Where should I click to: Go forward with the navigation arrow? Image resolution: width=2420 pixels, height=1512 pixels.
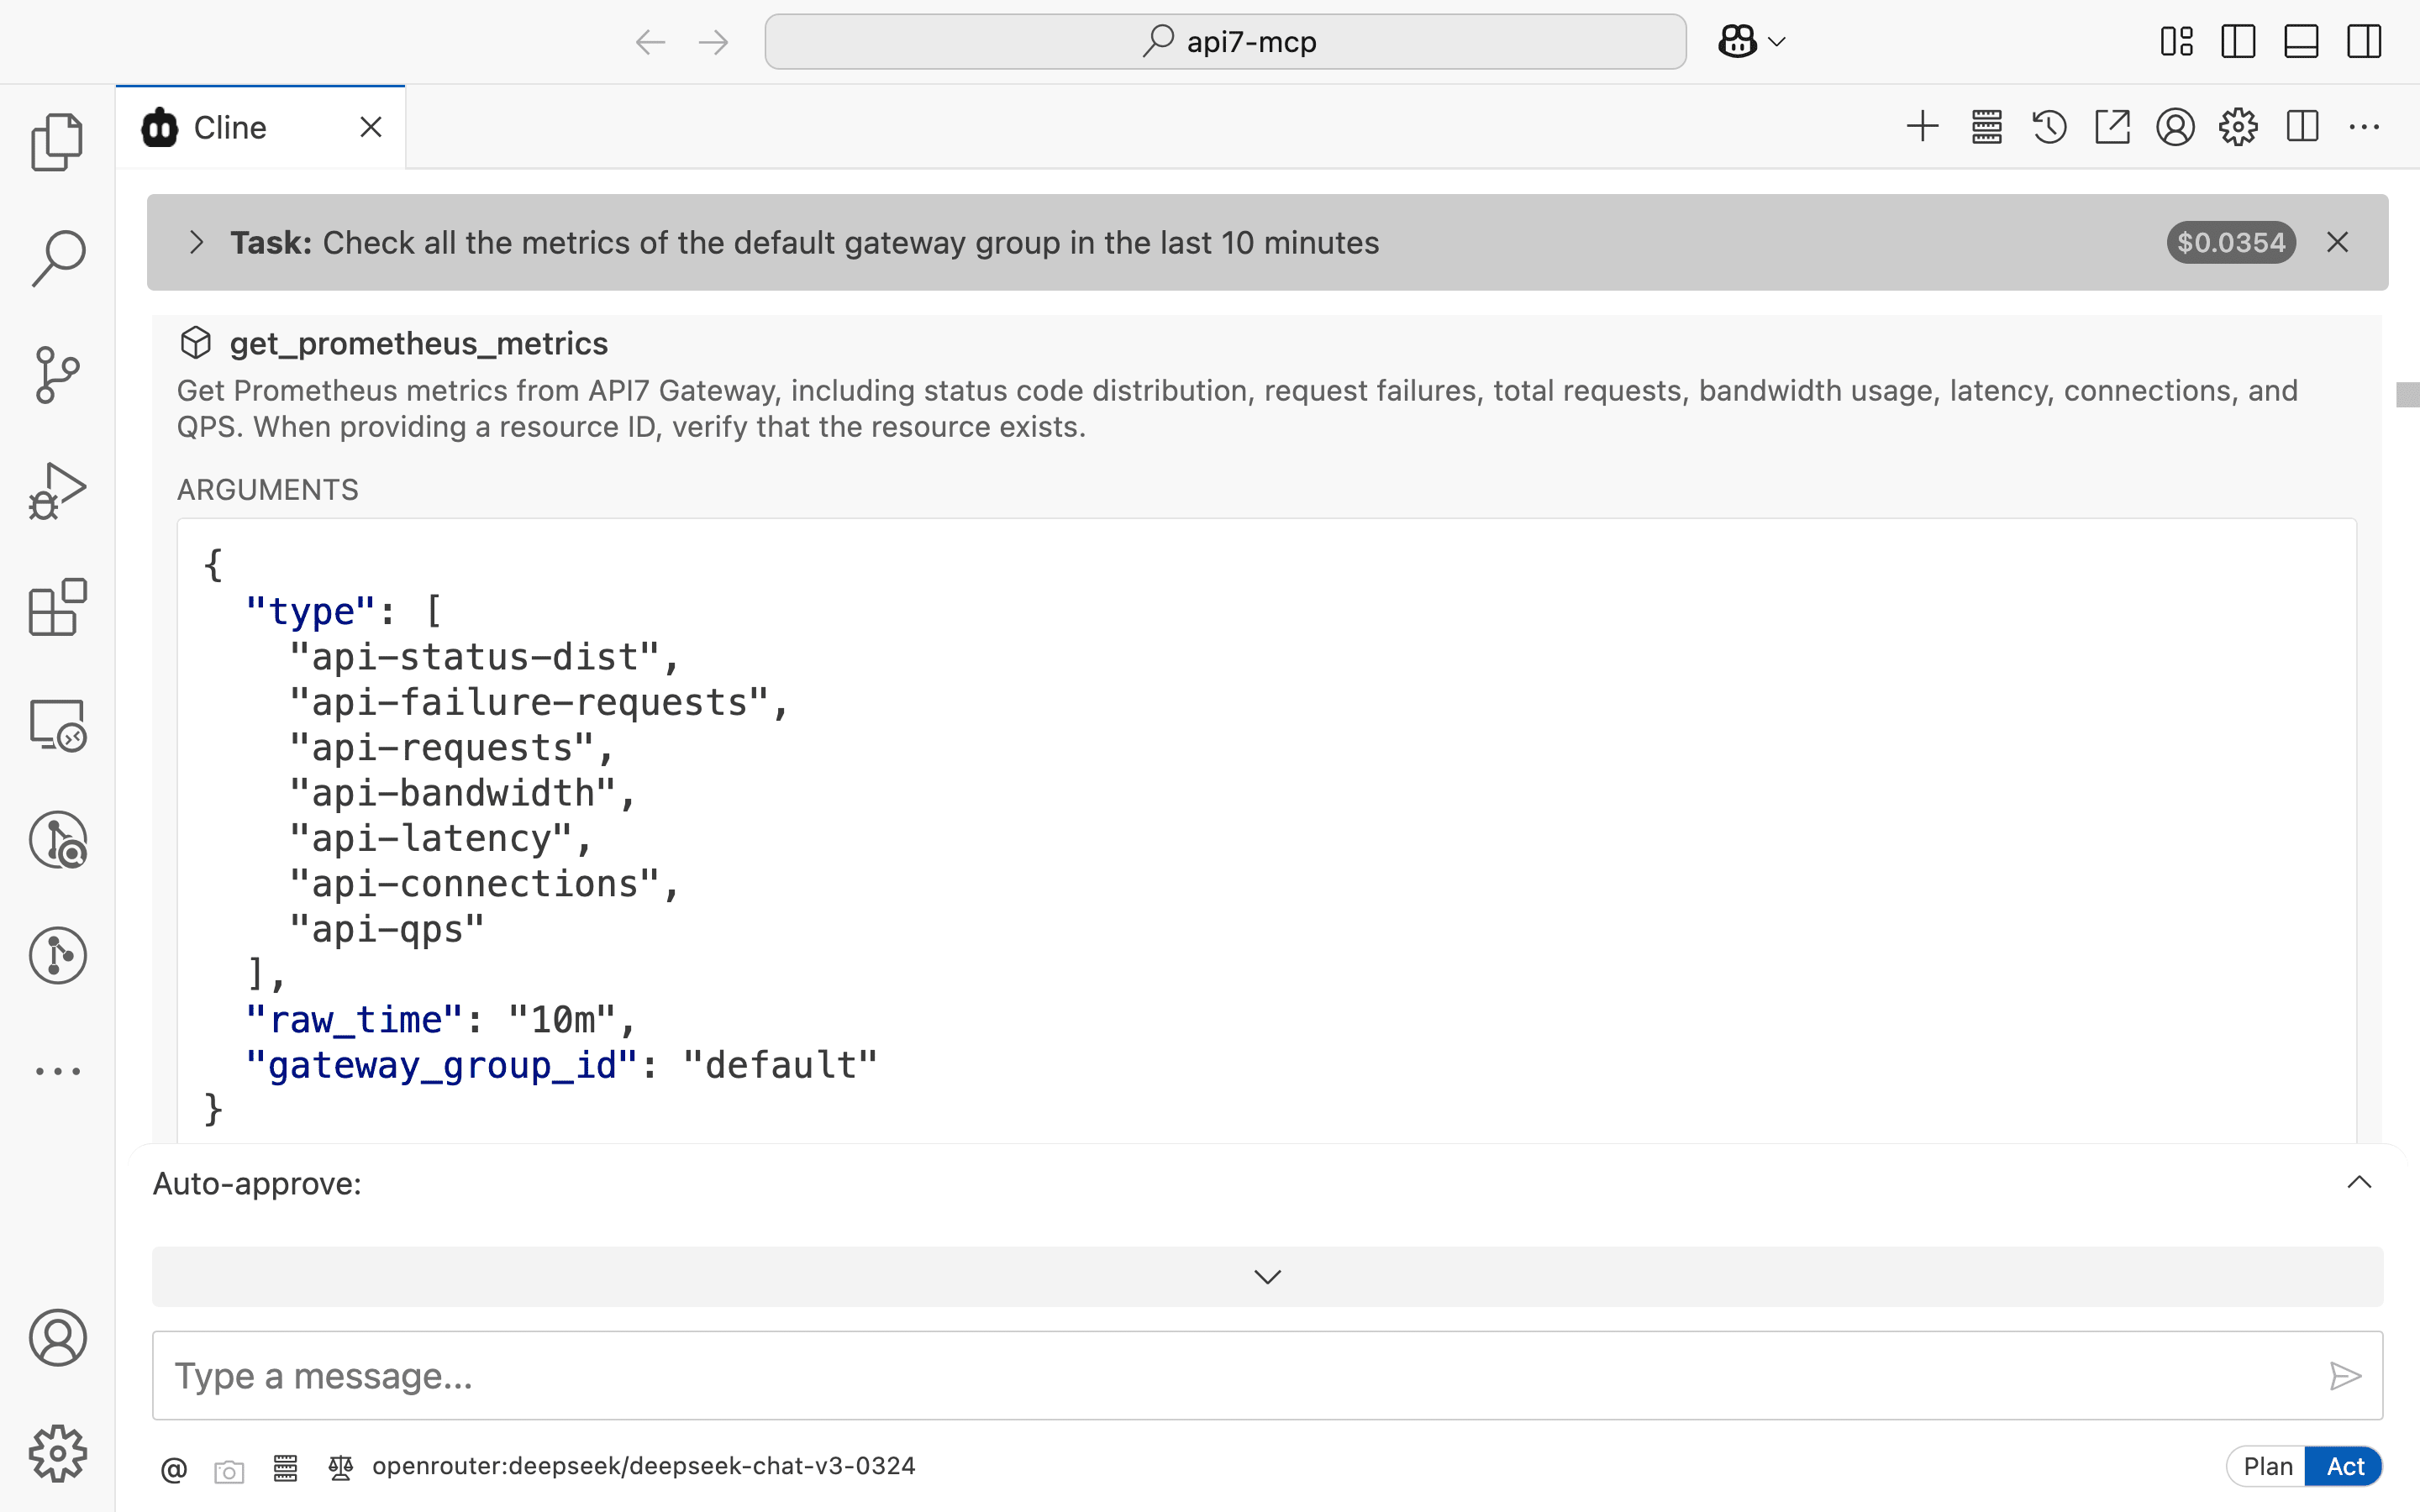(713, 42)
